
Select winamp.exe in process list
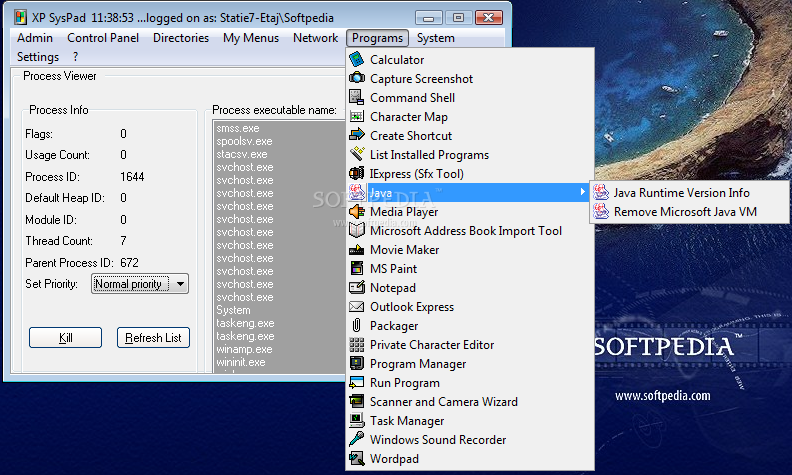click(x=244, y=349)
